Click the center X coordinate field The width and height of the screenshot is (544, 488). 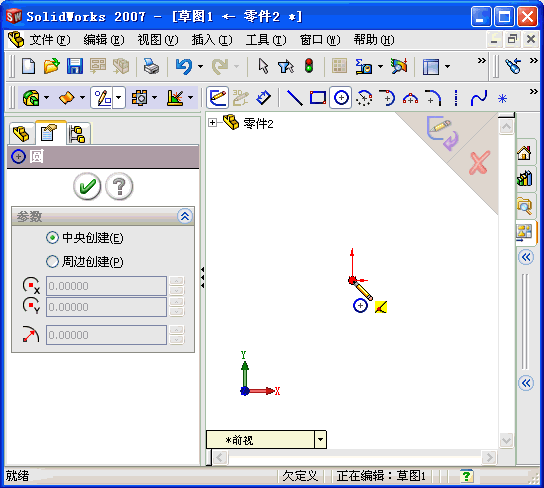click(107, 286)
